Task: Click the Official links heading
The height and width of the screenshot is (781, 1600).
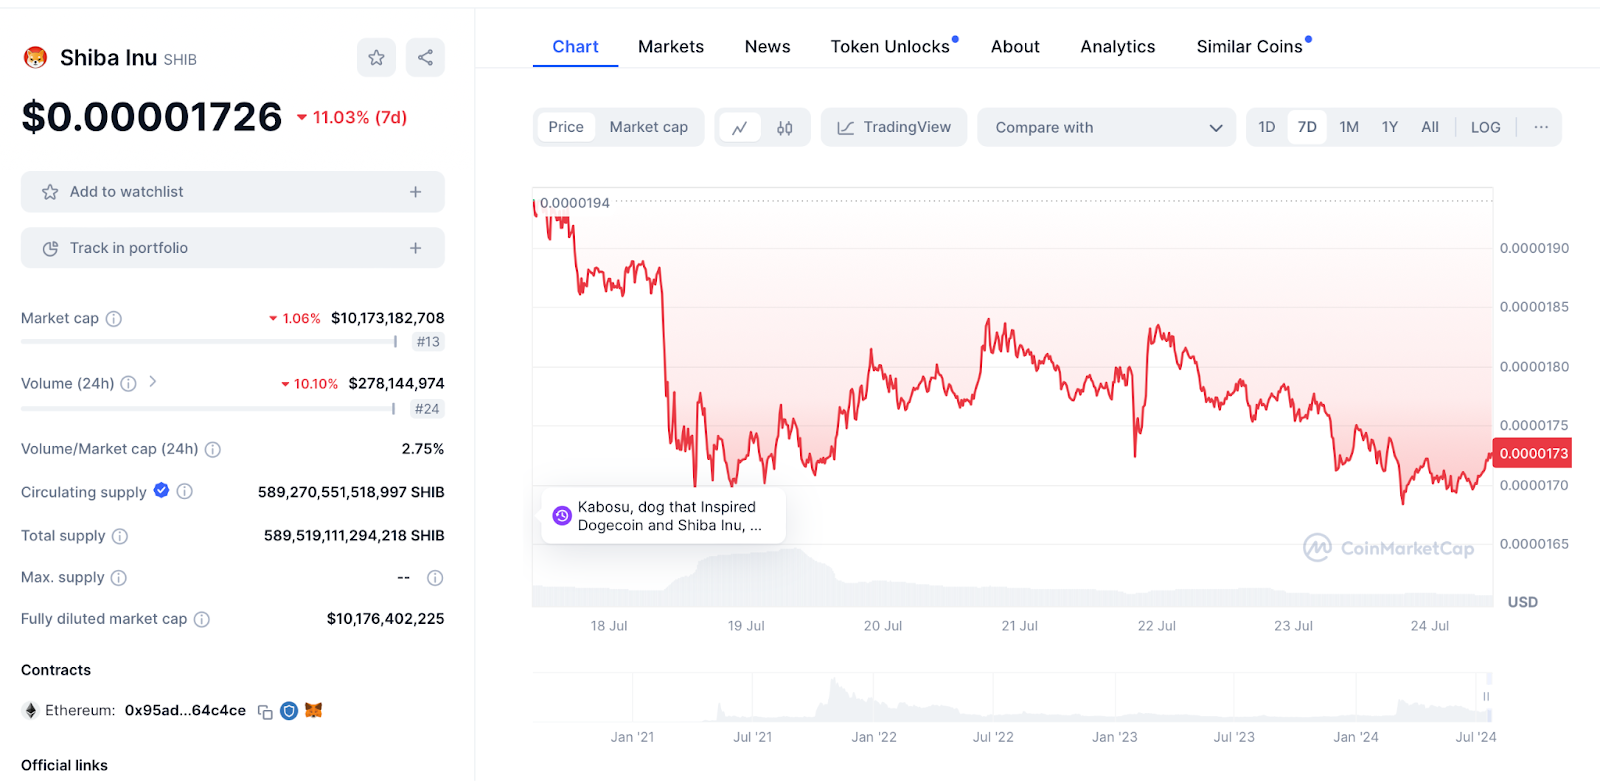Action: [x=64, y=766]
